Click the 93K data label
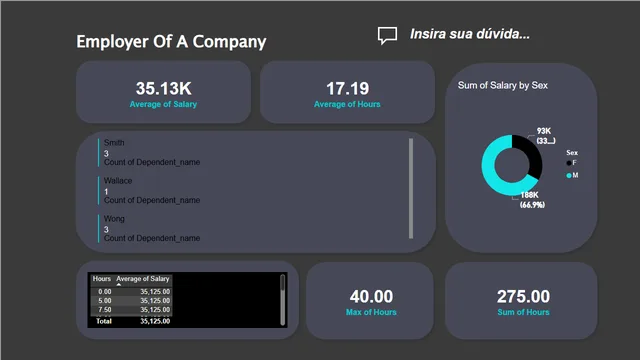 (546, 136)
